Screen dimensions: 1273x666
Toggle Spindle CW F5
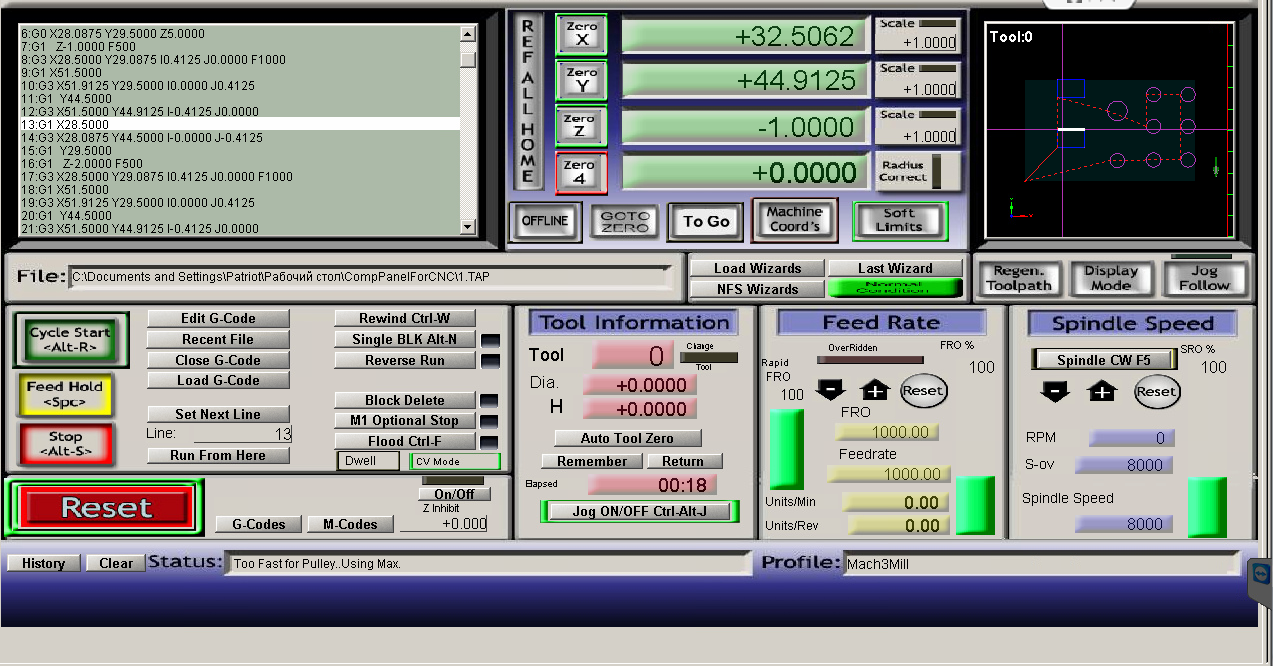[1103, 360]
